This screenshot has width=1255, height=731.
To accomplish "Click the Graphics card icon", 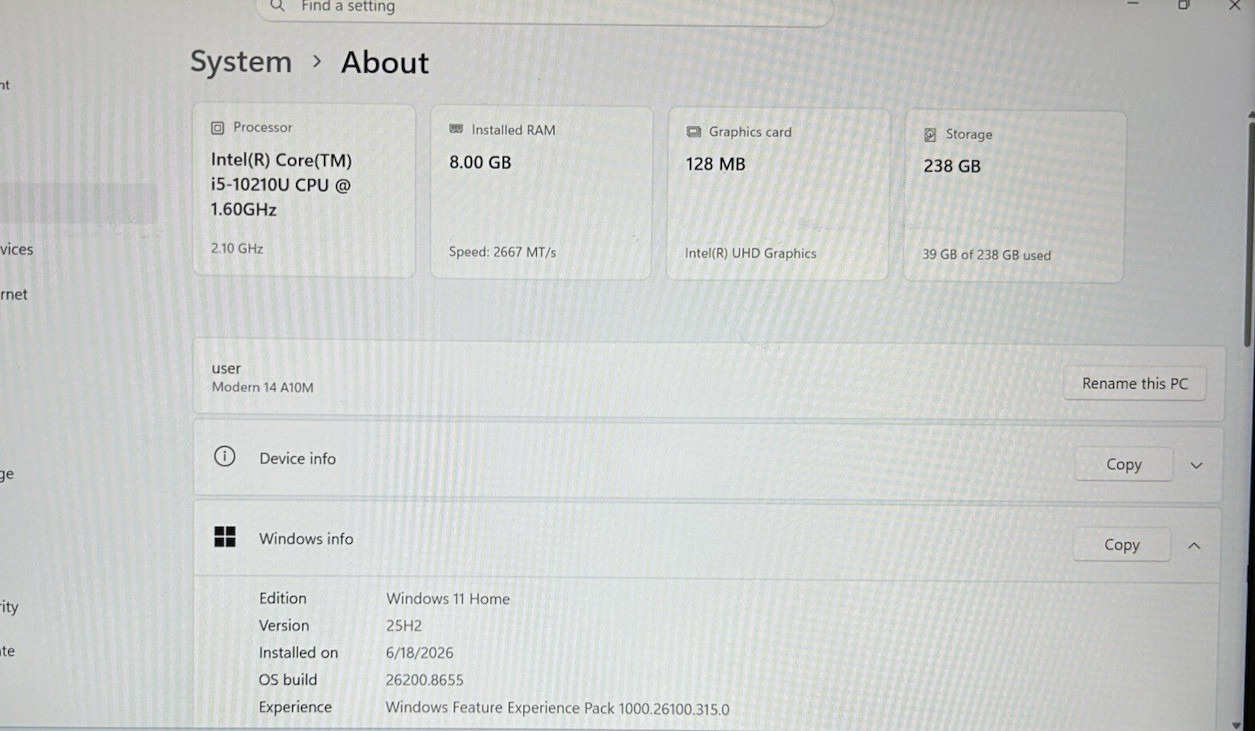I will point(694,132).
